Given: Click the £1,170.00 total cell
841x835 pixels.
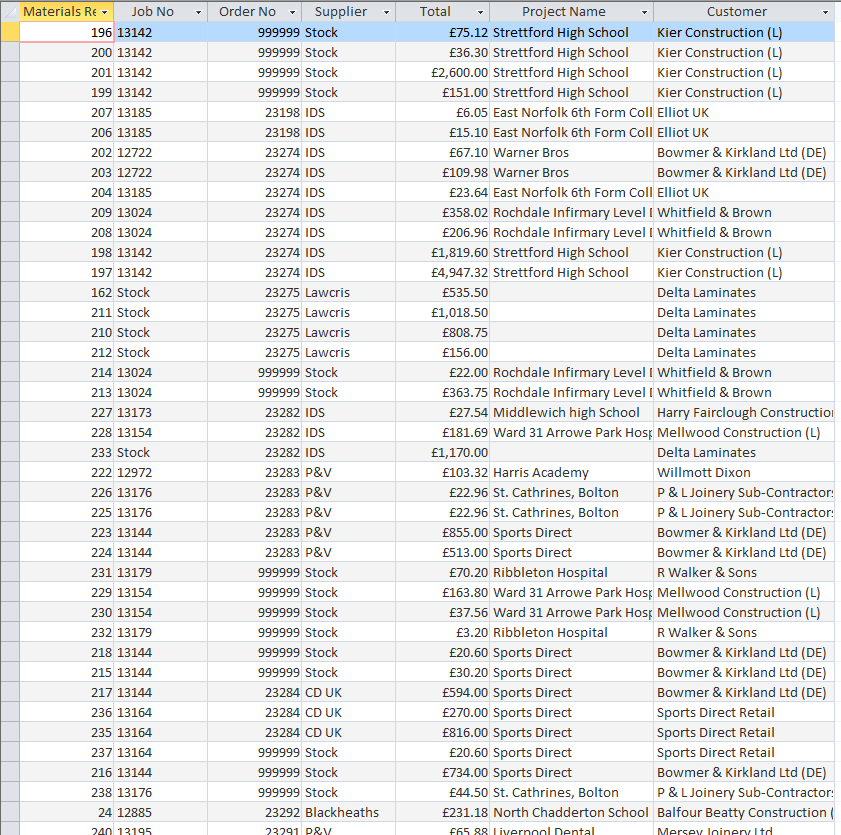Looking at the screenshot, I should point(442,453).
